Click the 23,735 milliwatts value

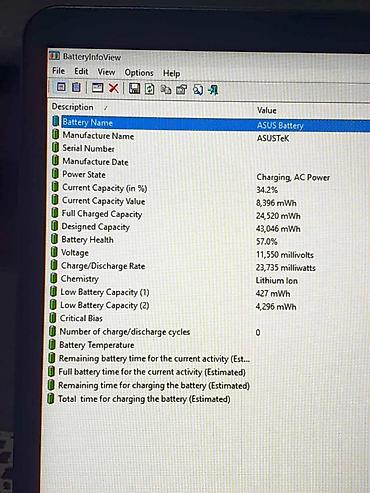286,268
